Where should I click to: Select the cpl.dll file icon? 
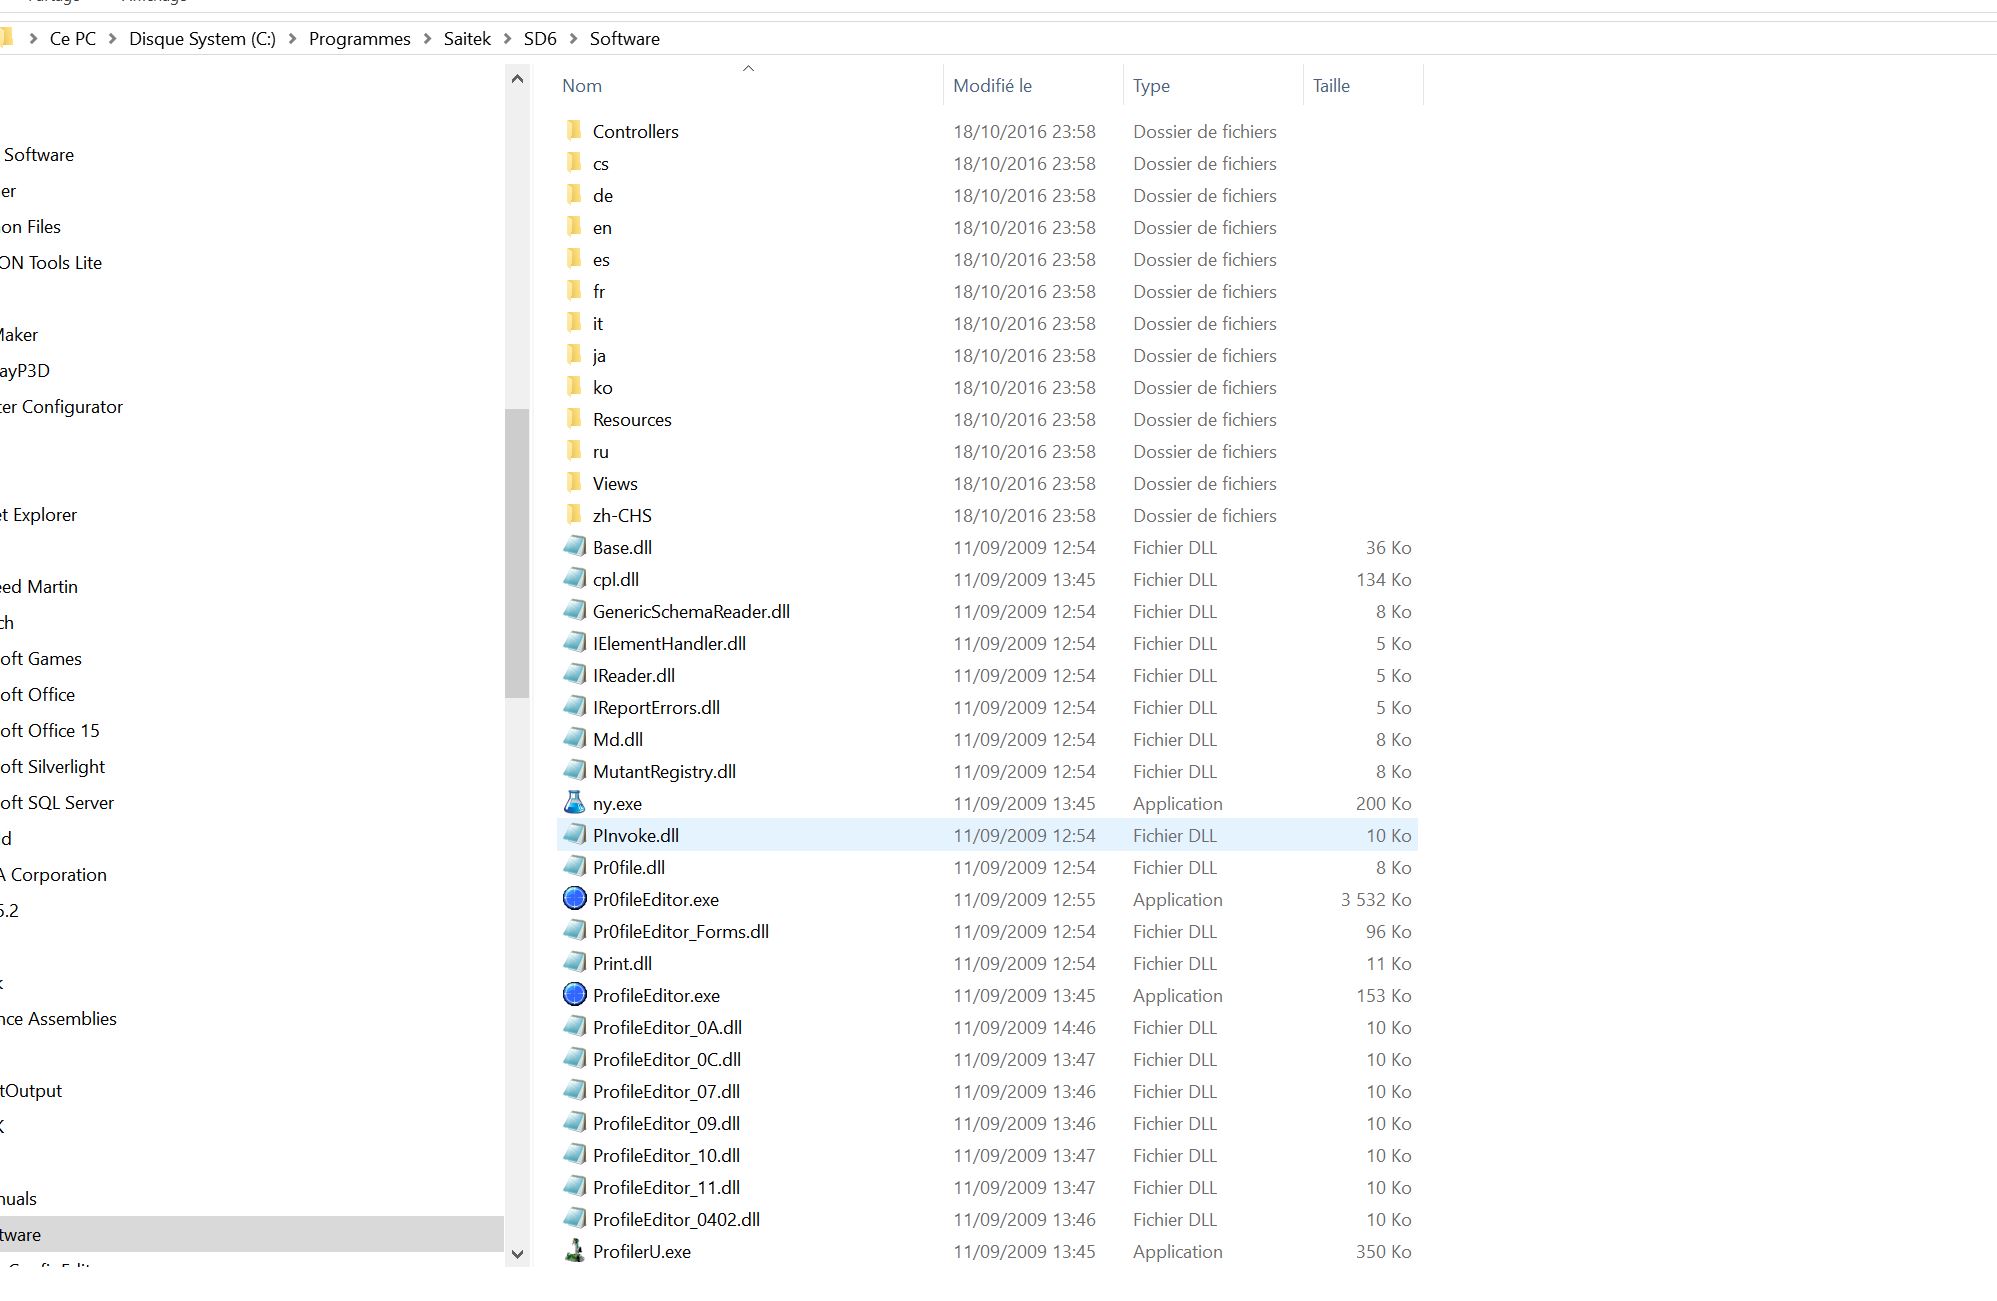tap(574, 579)
